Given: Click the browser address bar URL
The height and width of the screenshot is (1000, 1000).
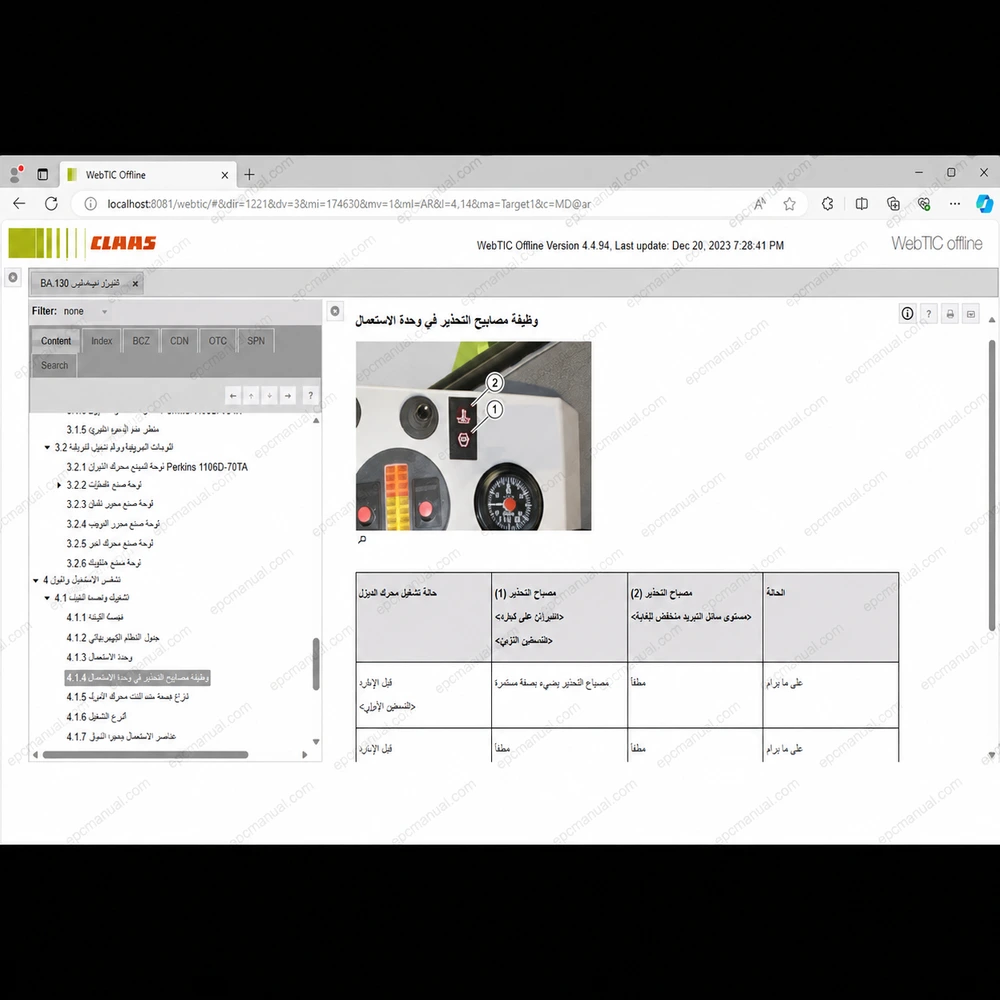Looking at the screenshot, I should tap(349, 204).
